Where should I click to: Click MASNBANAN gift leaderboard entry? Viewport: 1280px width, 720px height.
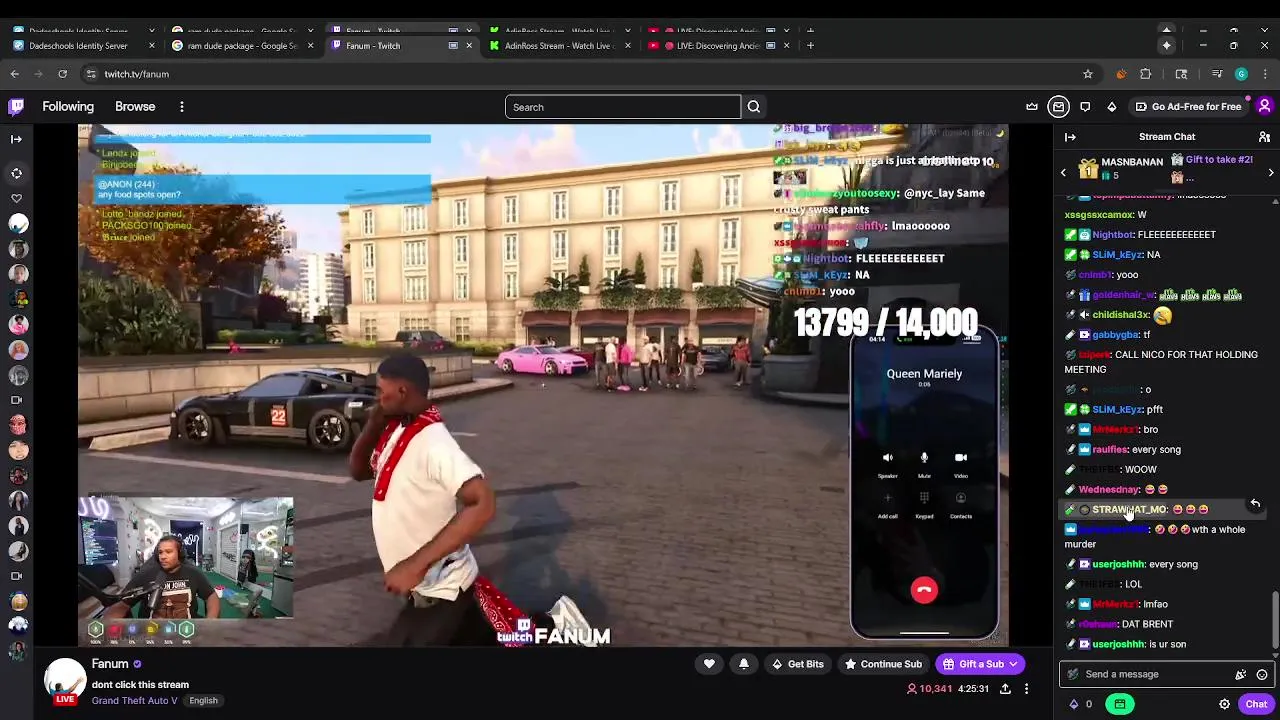pyautogui.click(x=1120, y=168)
